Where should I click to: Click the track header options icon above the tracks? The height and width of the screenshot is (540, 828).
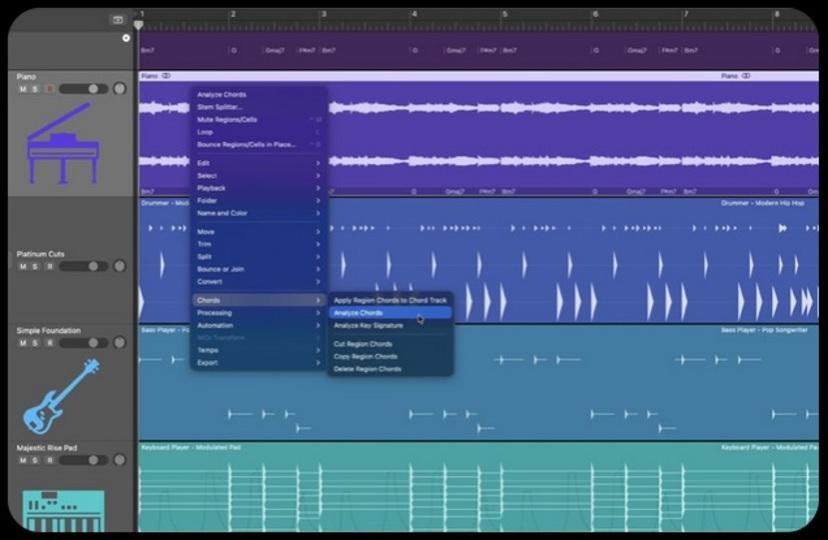click(118, 19)
